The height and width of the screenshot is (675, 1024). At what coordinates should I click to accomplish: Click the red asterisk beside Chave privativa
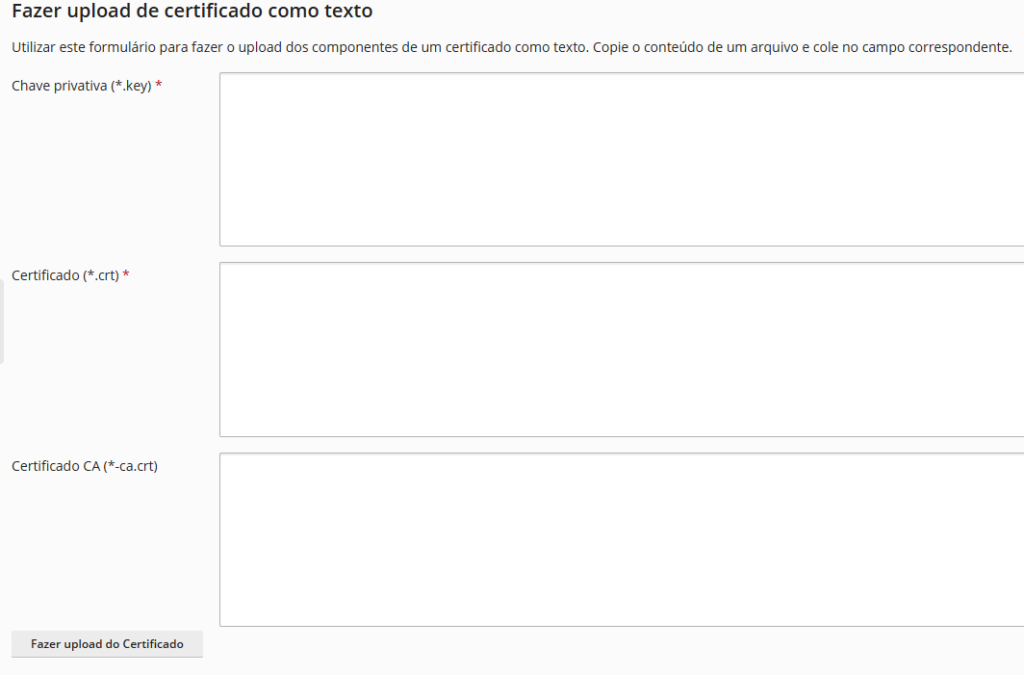pos(159,86)
